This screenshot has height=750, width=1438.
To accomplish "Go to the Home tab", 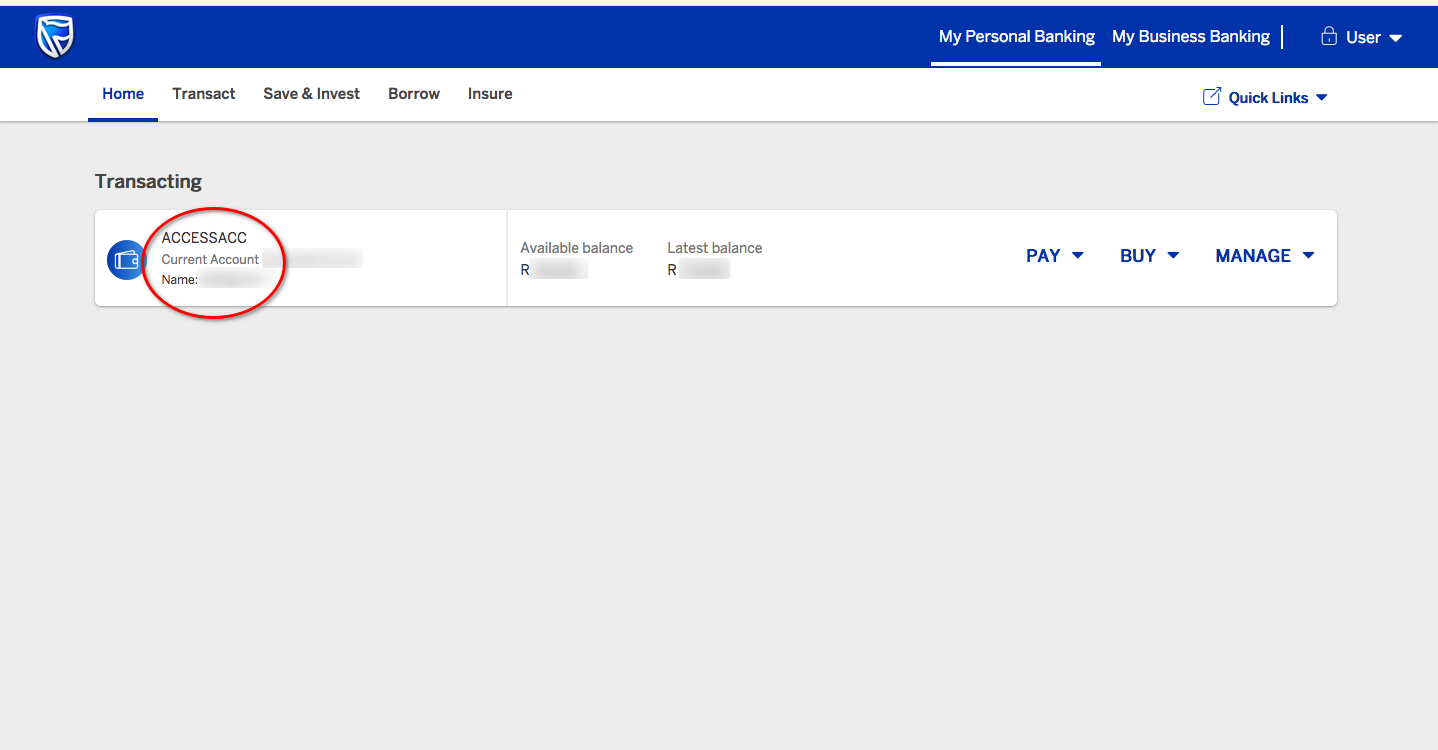I will [123, 94].
